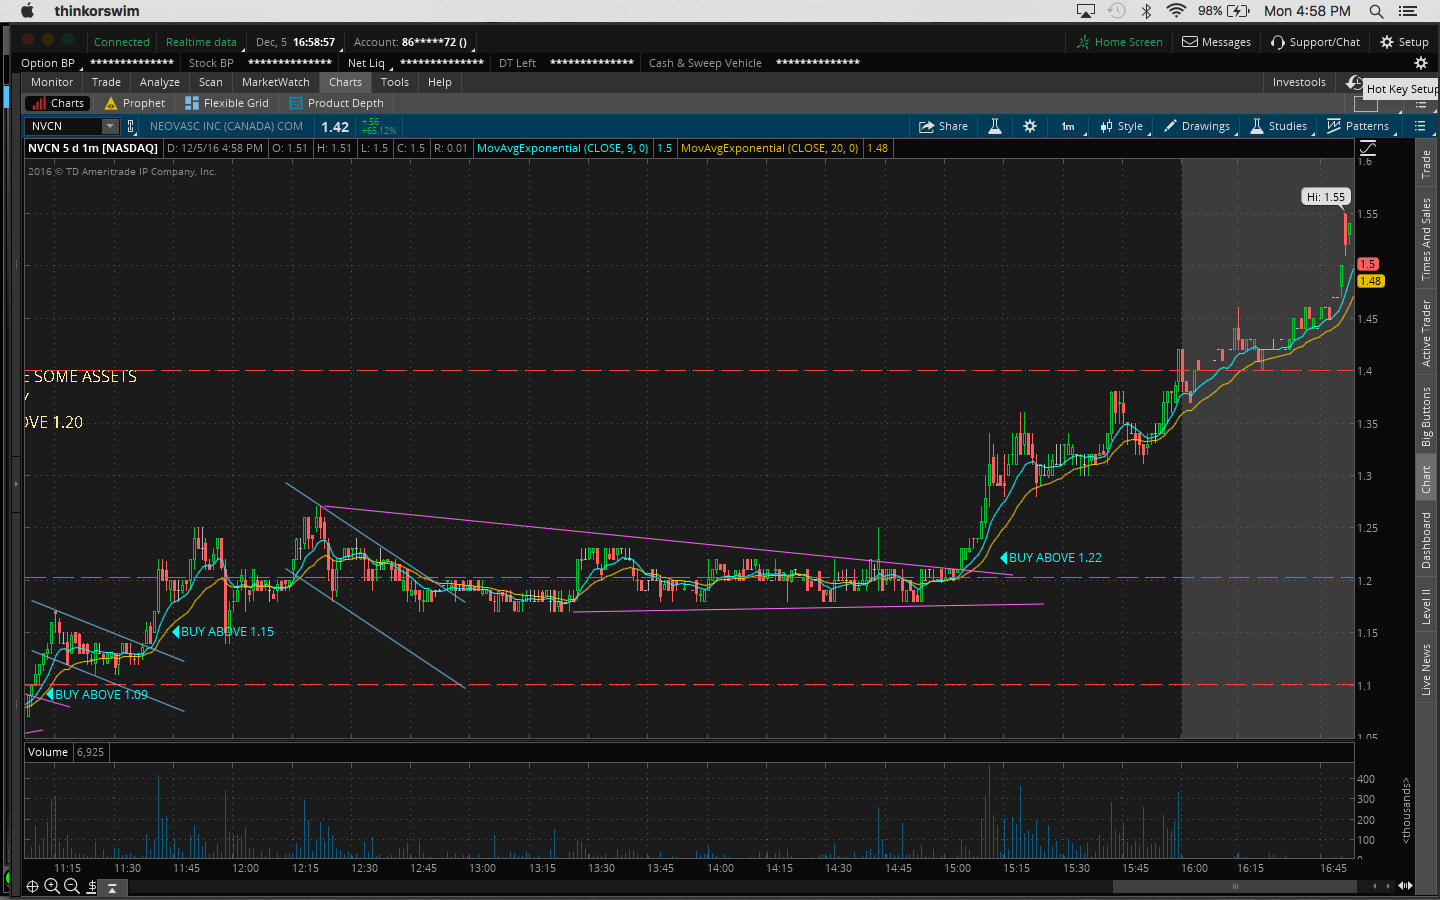The height and width of the screenshot is (900, 1440).
Task: Click the zoom in magnifier icon
Action: pos(52,886)
